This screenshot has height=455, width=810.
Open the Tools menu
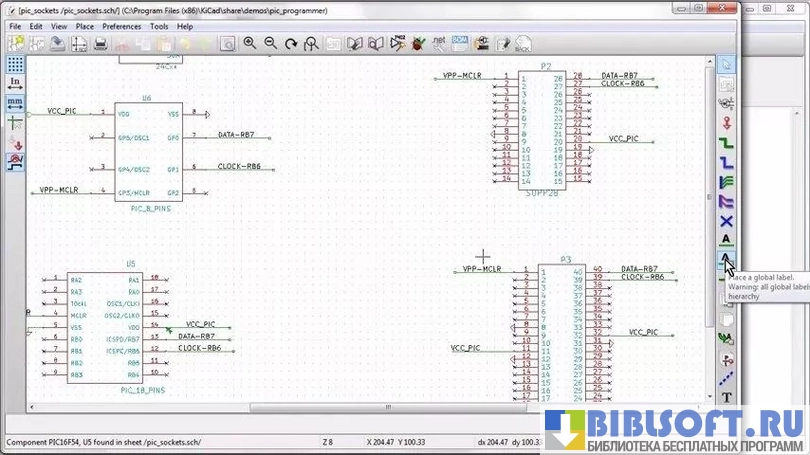click(x=159, y=26)
